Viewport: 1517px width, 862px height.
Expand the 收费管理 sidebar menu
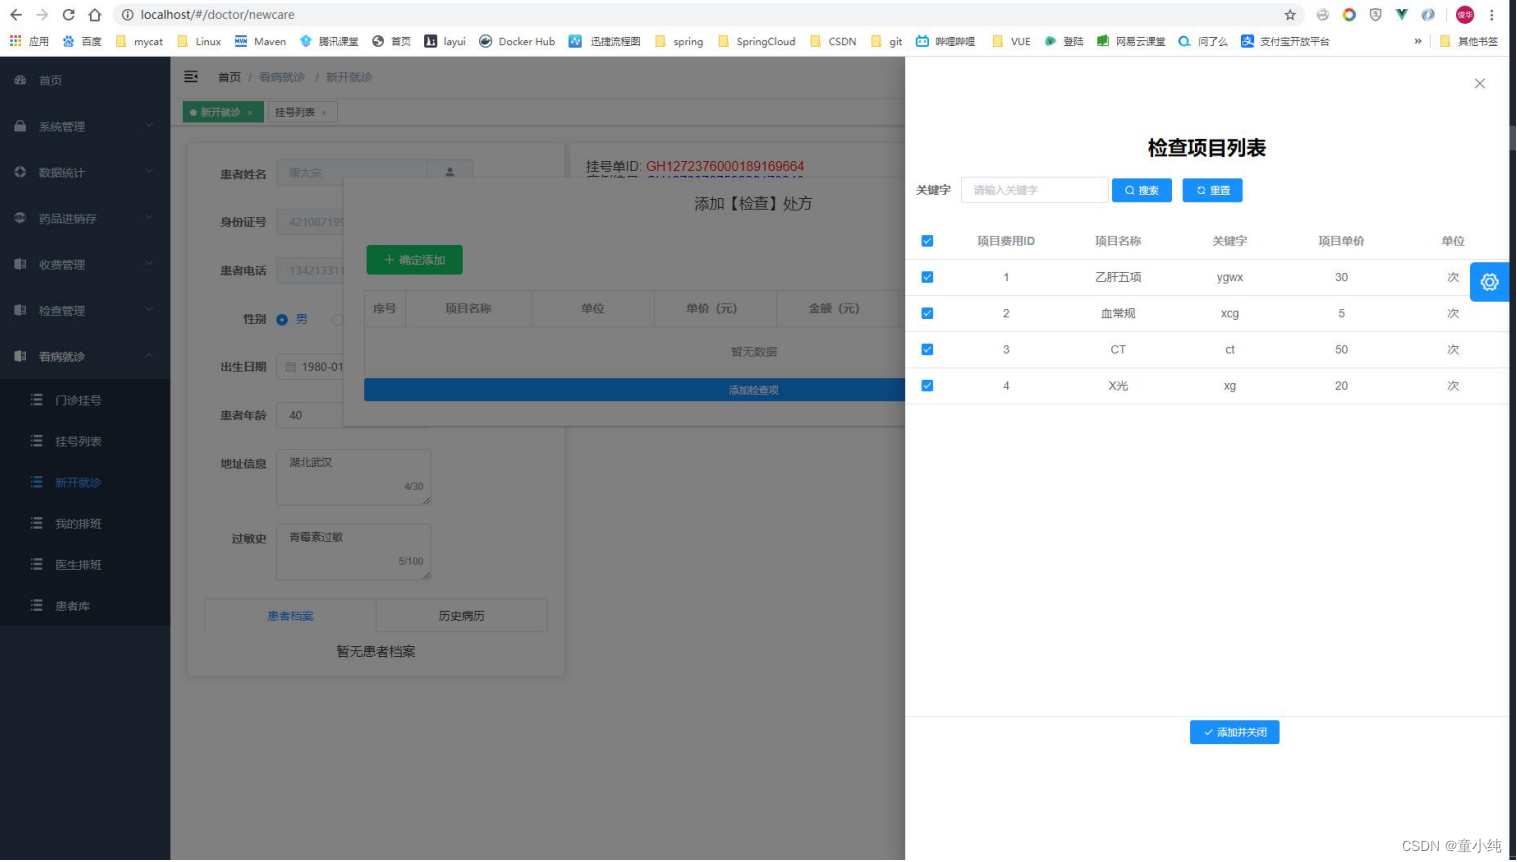click(x=85, y=264)
